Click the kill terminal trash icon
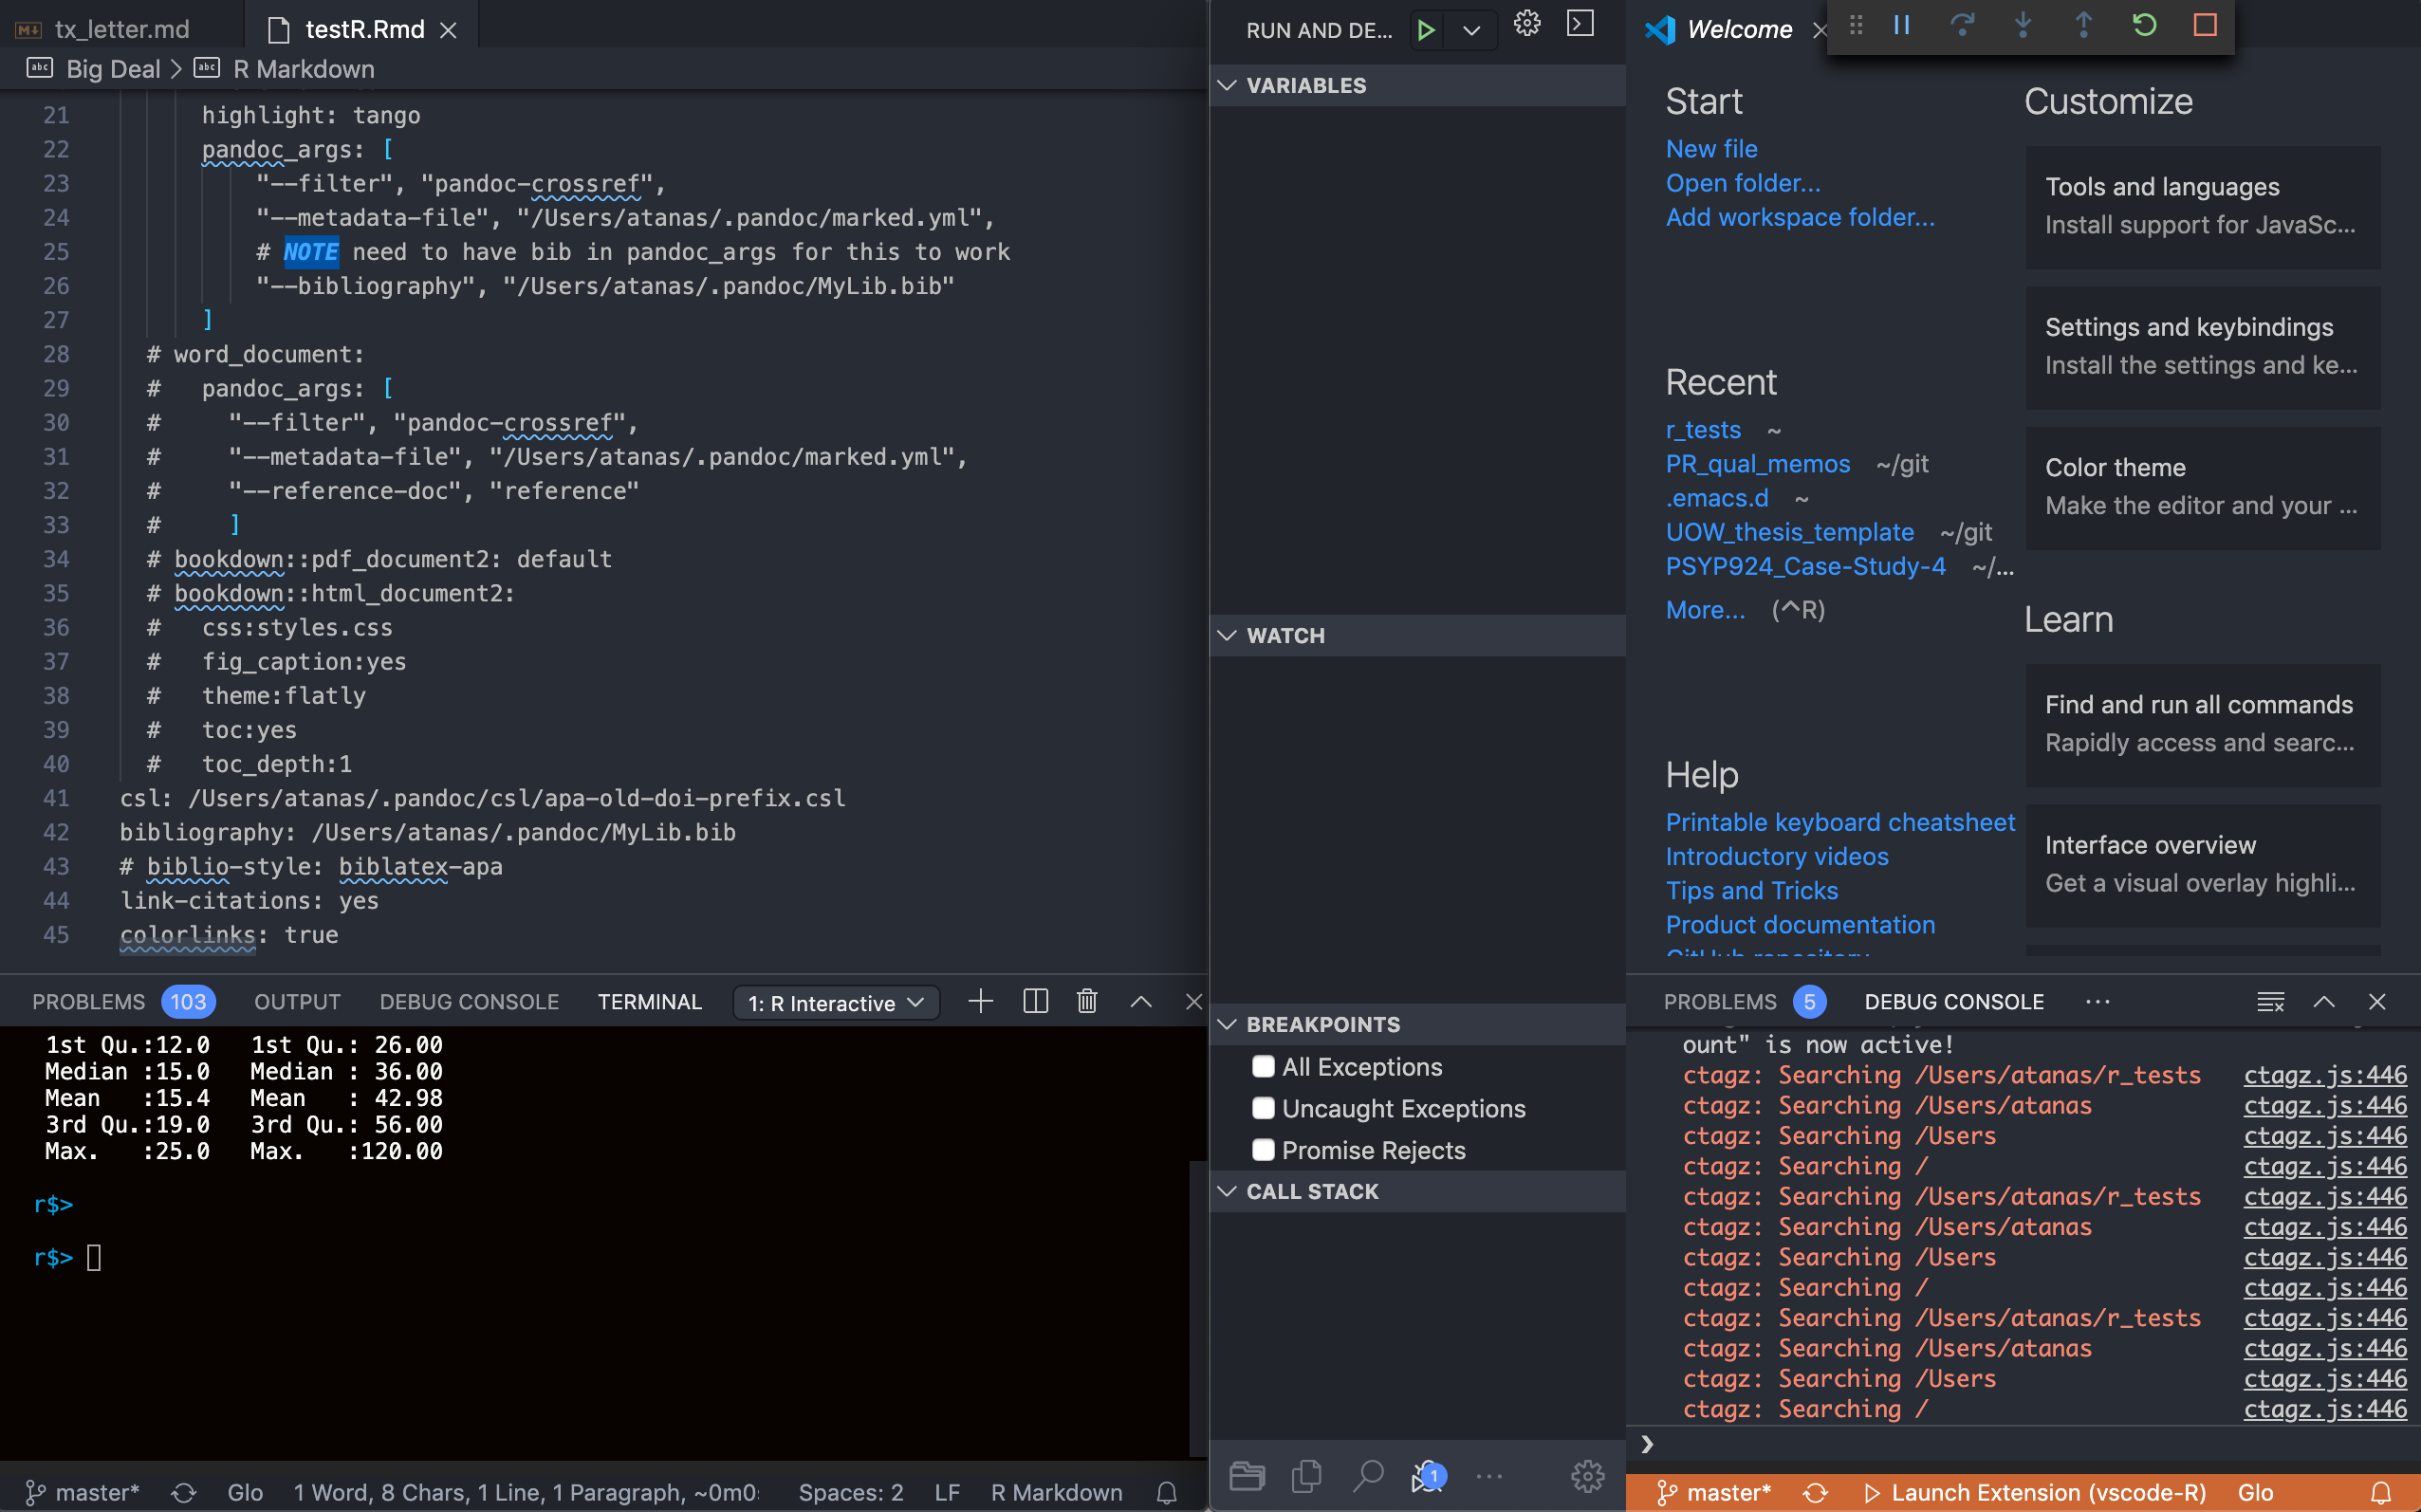The height and width of the screenshot is (1512, 2421). pyautogui.click(x=1086, y=1001)
